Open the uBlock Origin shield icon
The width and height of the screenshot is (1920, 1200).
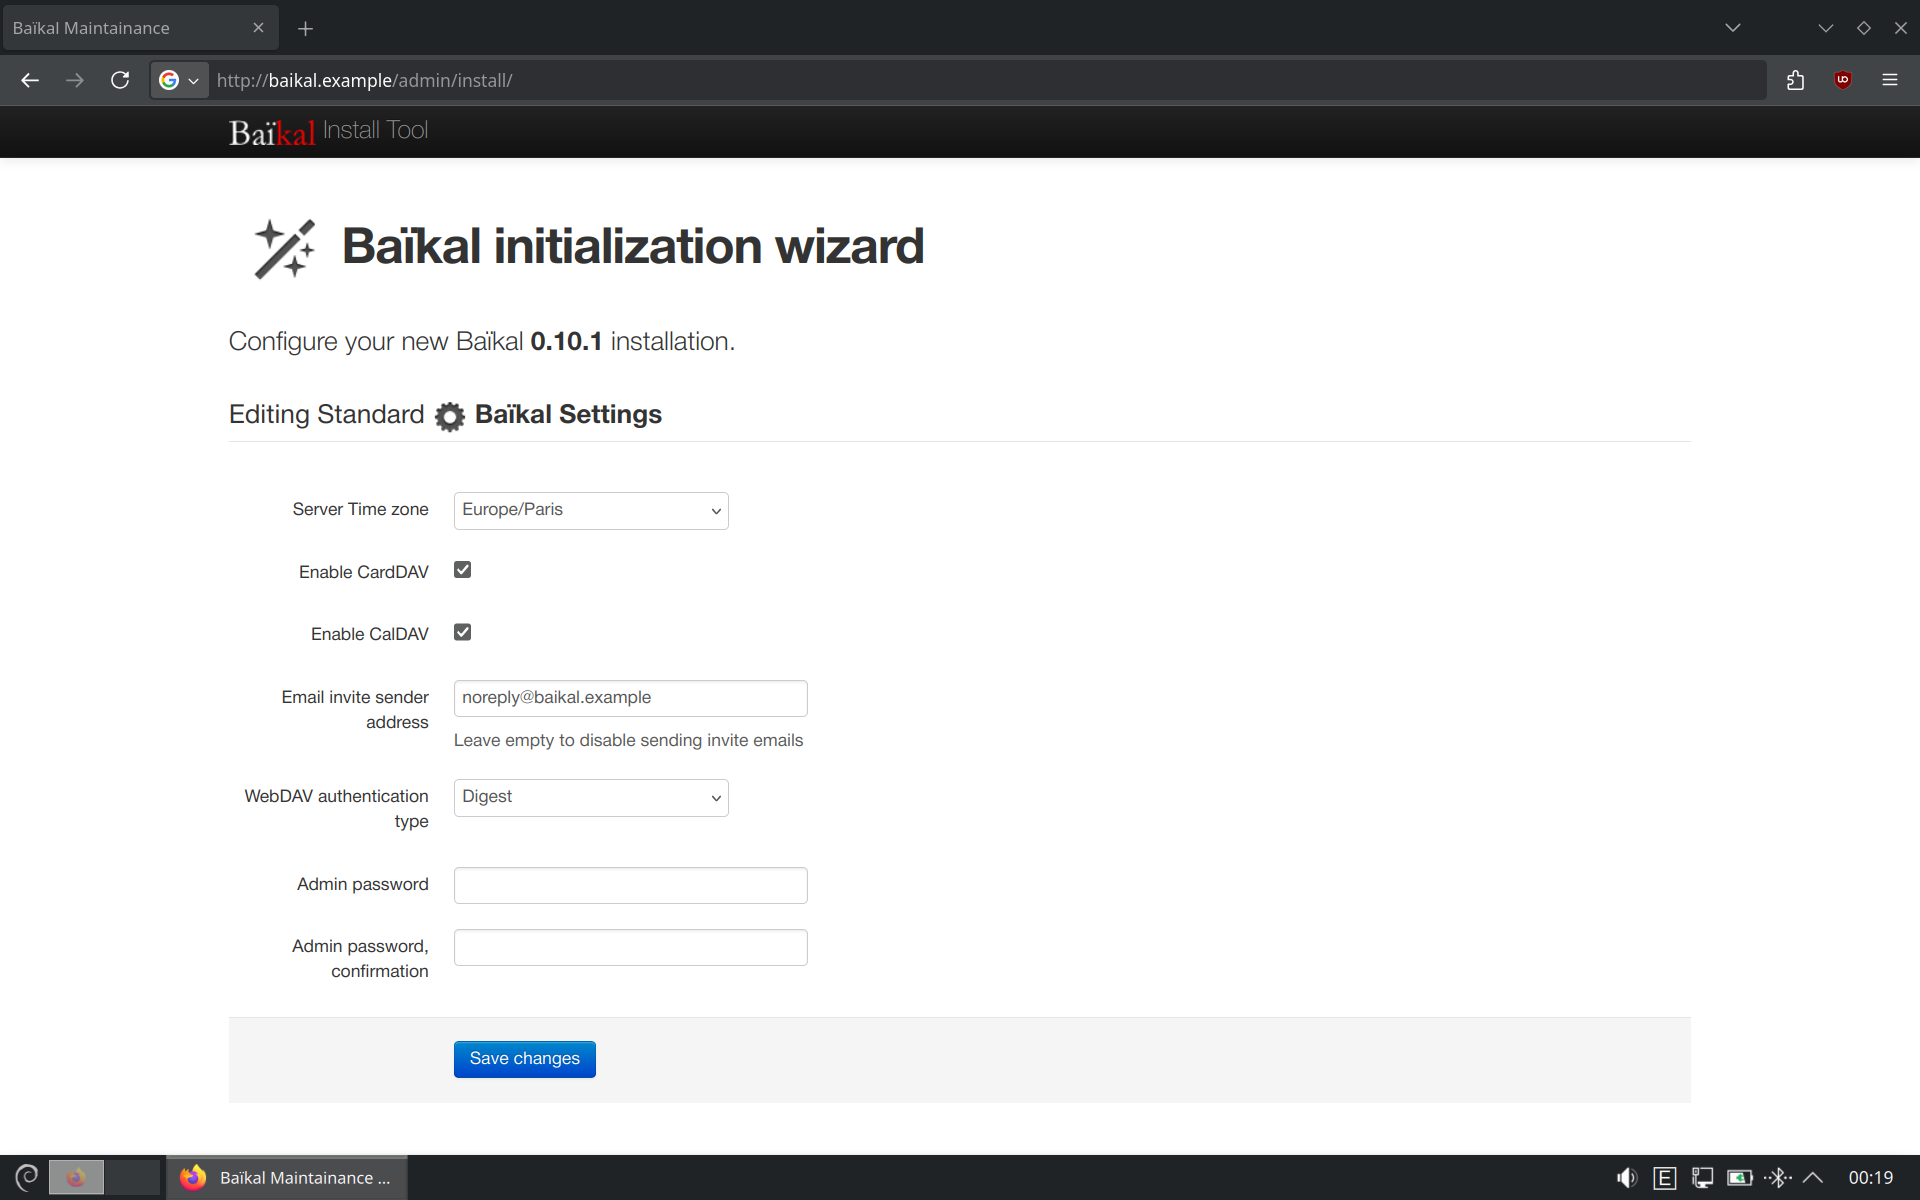click(x=1842, y=80)
